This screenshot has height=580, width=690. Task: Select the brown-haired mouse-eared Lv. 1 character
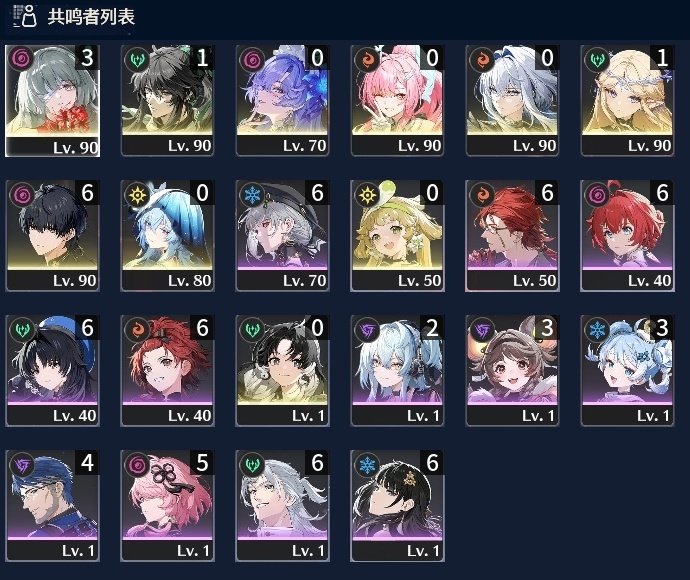coord(512,371)
